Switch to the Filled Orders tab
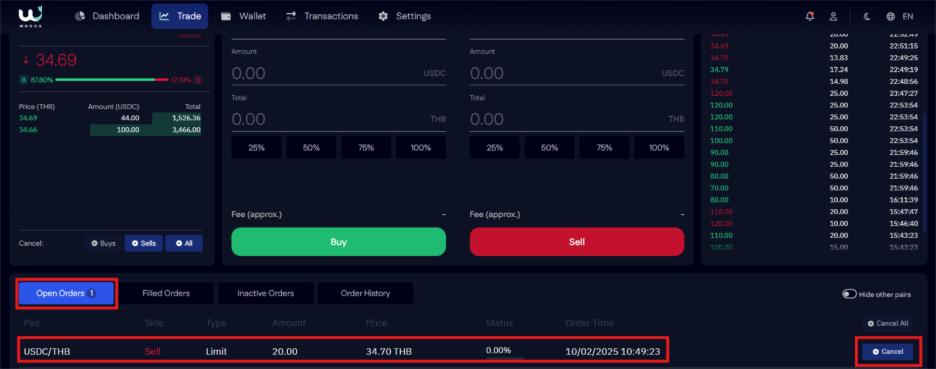 pos(166,293)
